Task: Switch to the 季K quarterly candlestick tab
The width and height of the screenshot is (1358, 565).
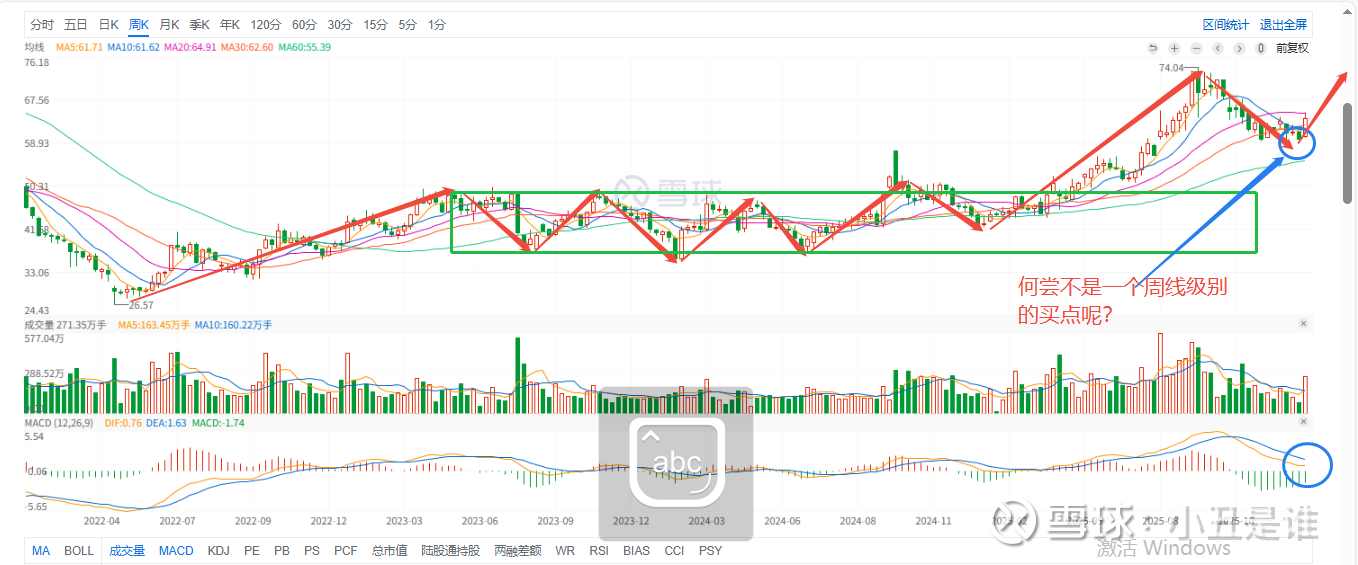Action: tap(200, 24)
